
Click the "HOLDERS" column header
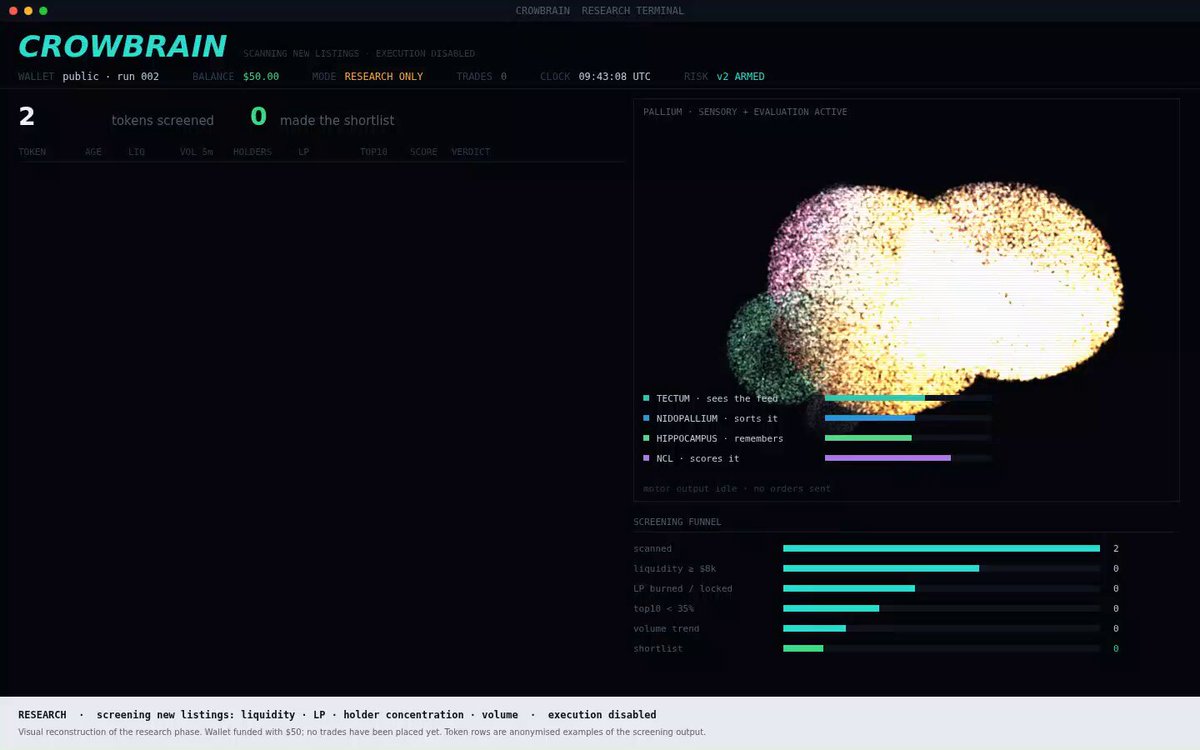click(x=252, y=152)
